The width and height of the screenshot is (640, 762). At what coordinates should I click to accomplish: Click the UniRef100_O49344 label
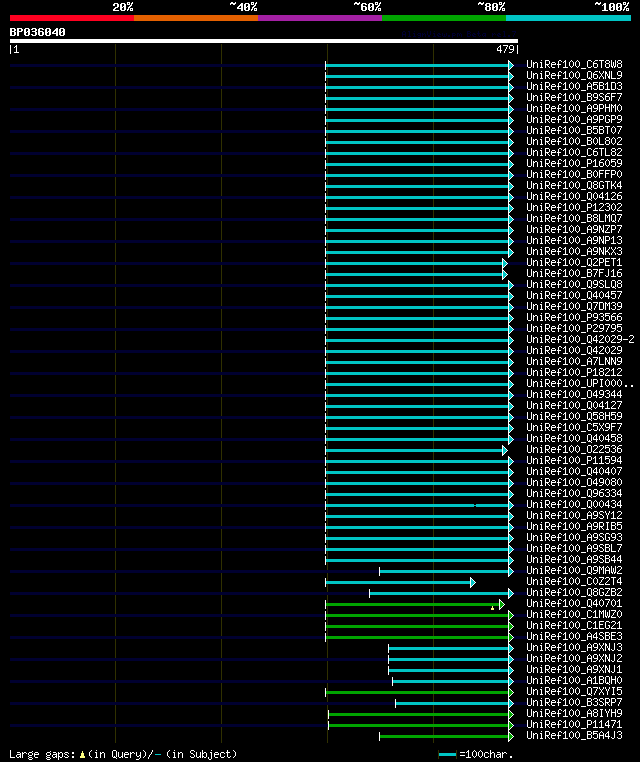(x=574, y=395)
